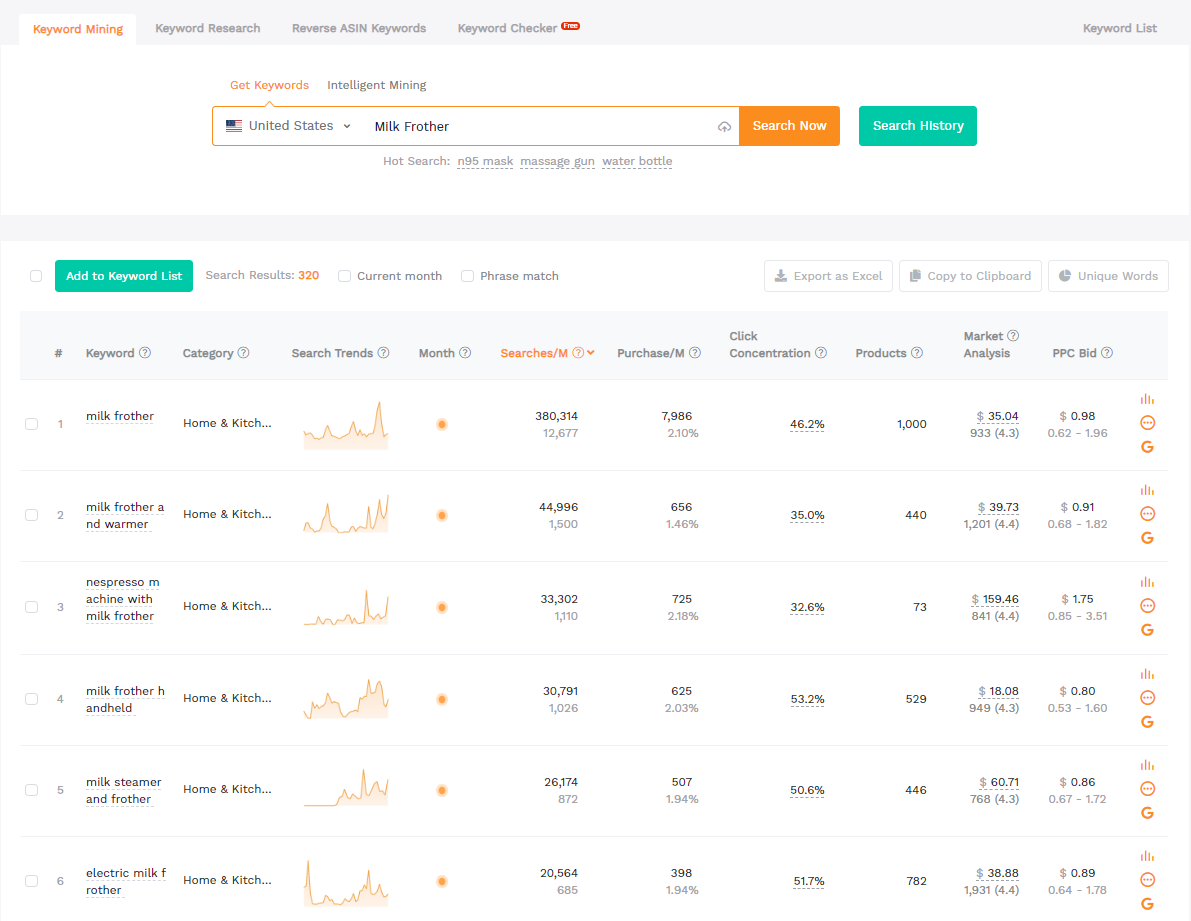This screenshot has width=1191, height=921.
Task: Click the month dot for milk frother handheld
Action: tap(442, 699)
